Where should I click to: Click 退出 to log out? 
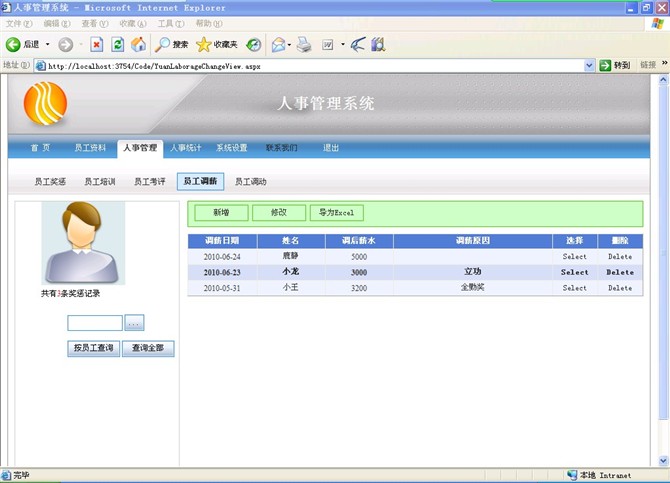click(331, 148)
